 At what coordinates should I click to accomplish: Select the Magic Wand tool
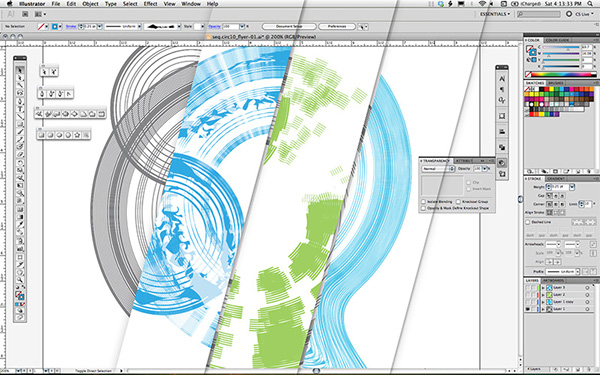(x=20, y=86)
